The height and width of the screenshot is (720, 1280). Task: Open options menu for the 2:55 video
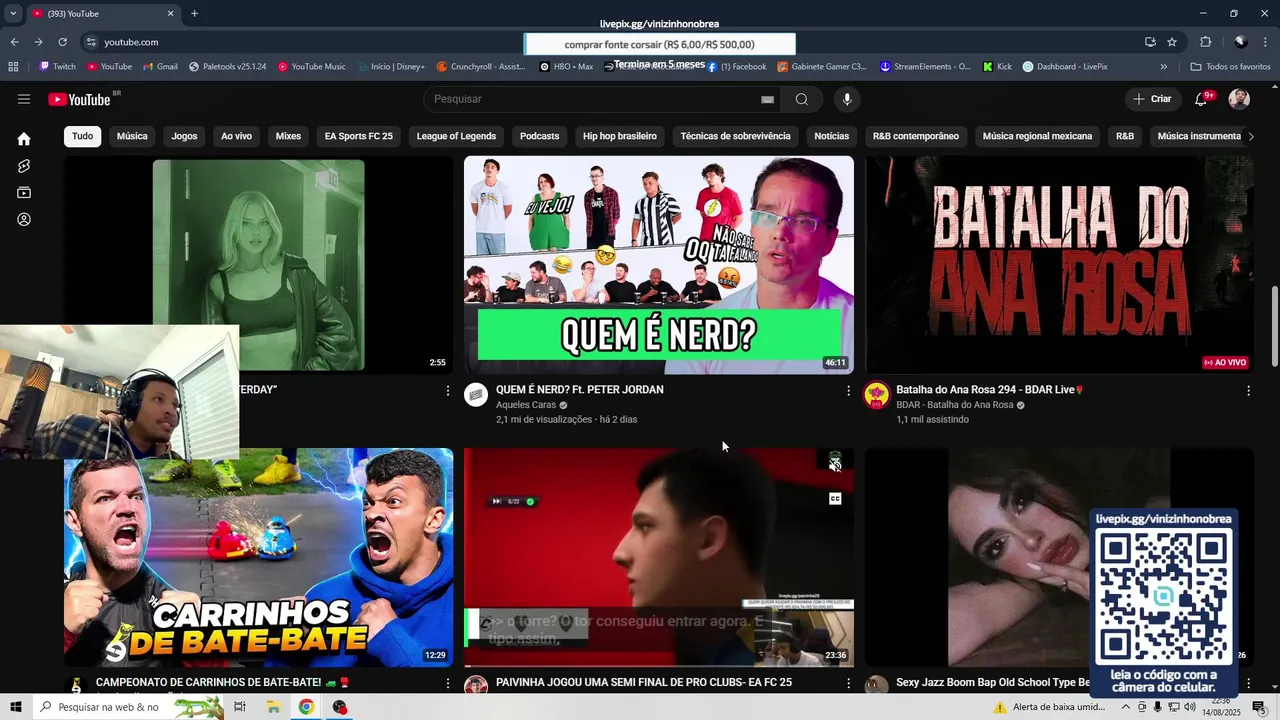pyautogui.click(x=448, y=391)
